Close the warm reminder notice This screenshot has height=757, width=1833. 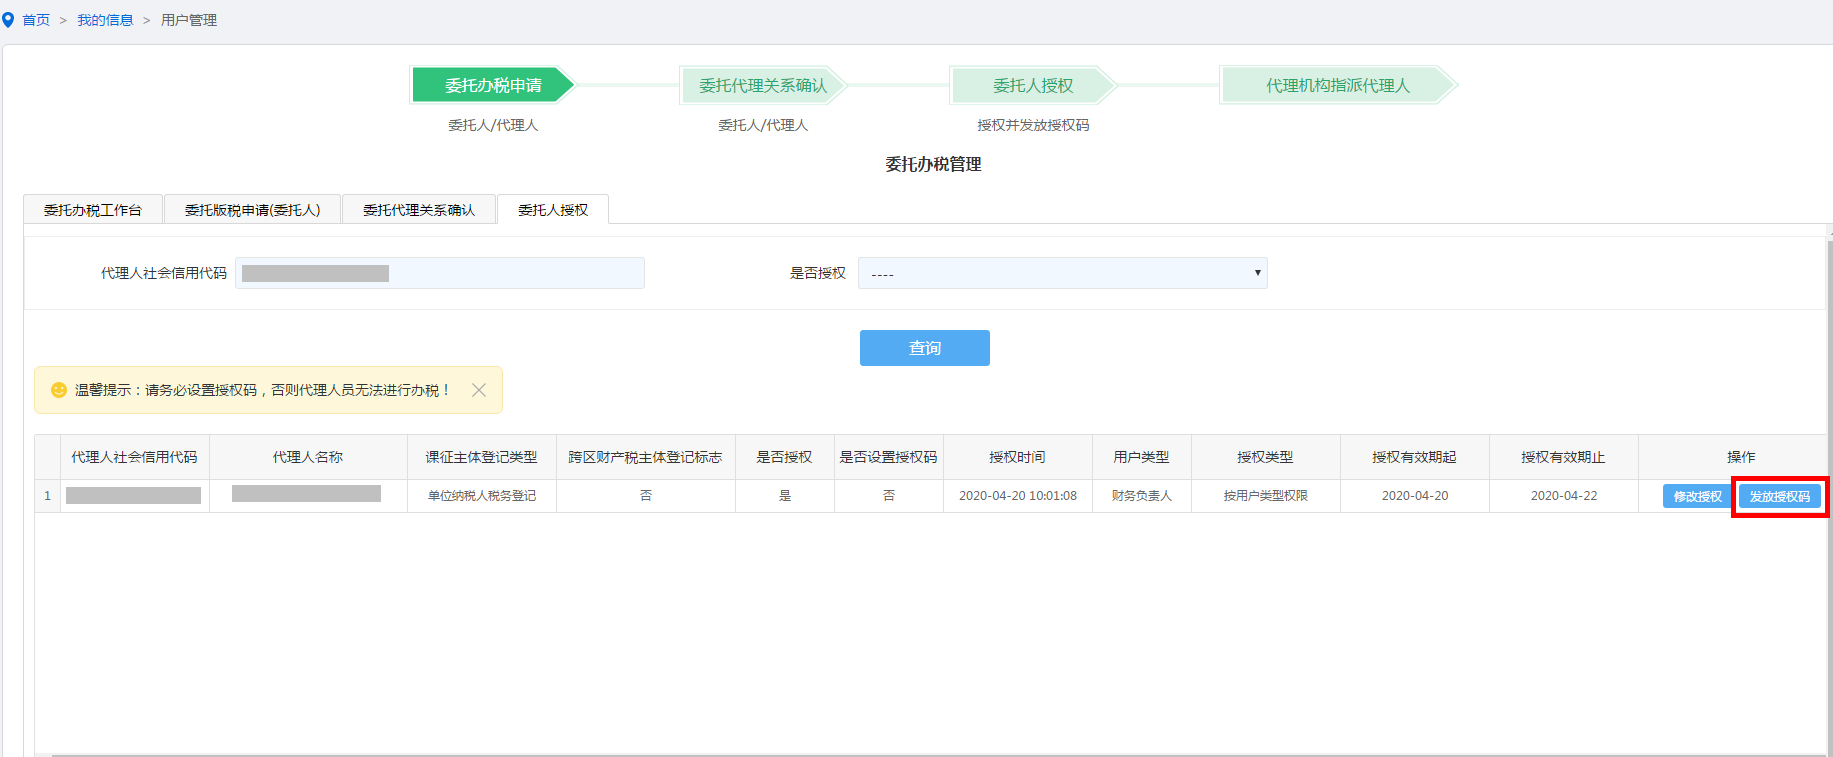click(x=479, y=390)
